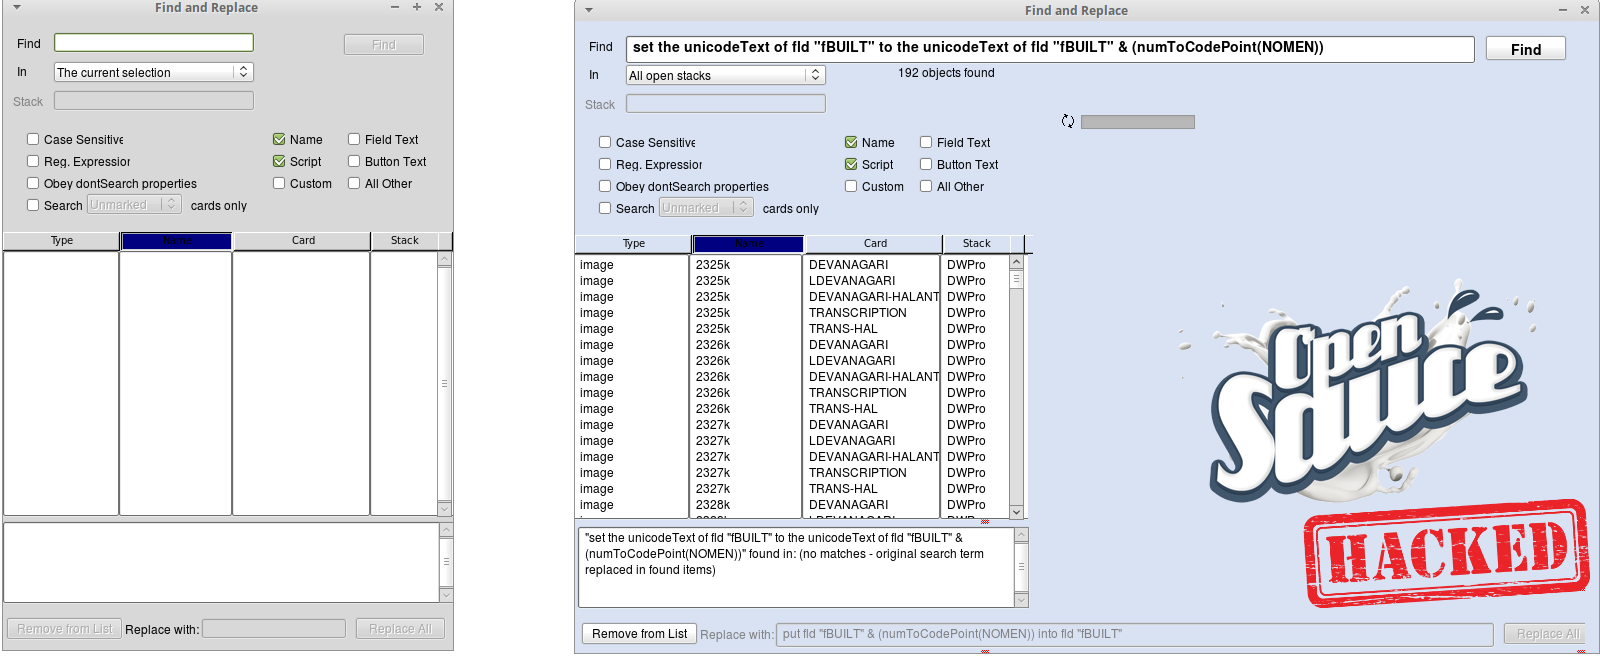Check Custom in the right window
This screenshot has width=1600, height=657.
coord(851,186)
